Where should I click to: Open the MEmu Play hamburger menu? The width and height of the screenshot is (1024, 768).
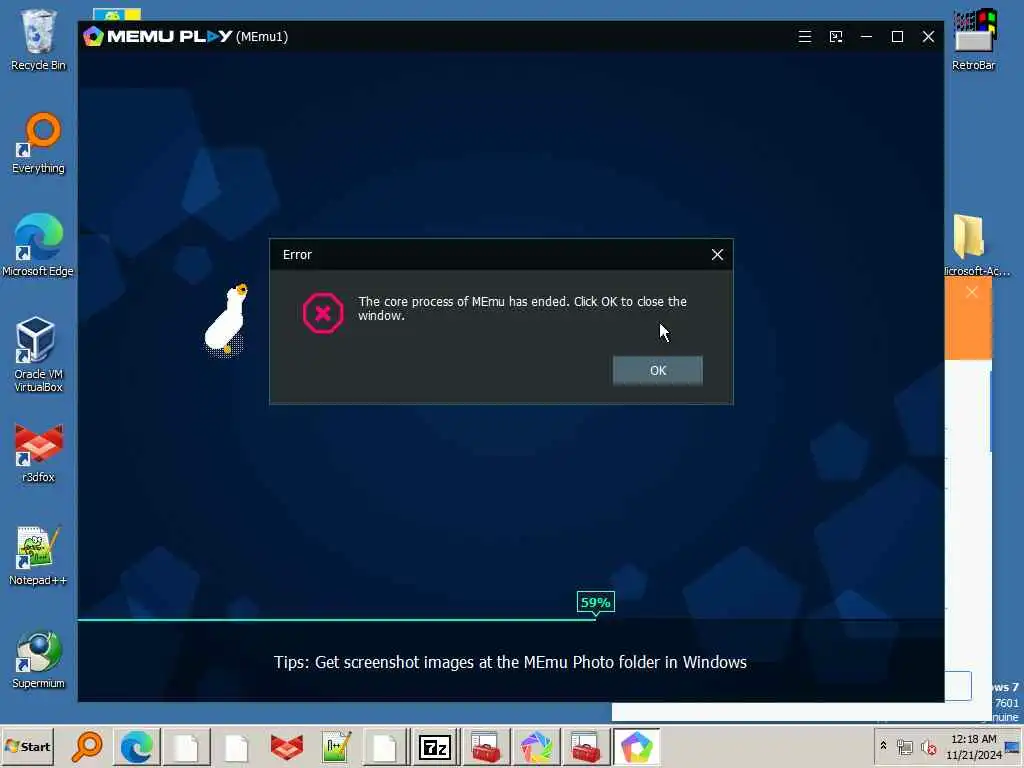click(805, 37)
